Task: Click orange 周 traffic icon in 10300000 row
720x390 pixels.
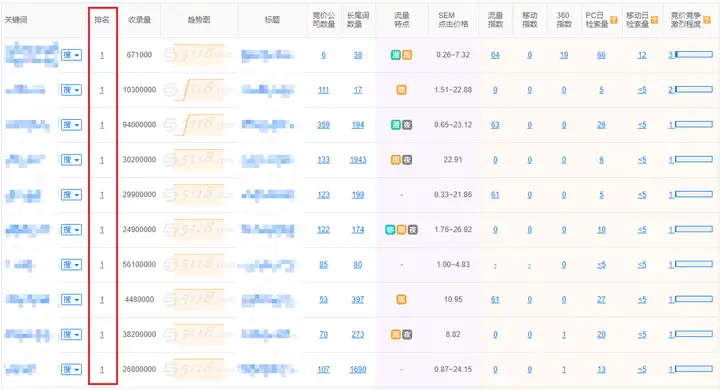Action: pyautogui.click(x=401, y=90)
